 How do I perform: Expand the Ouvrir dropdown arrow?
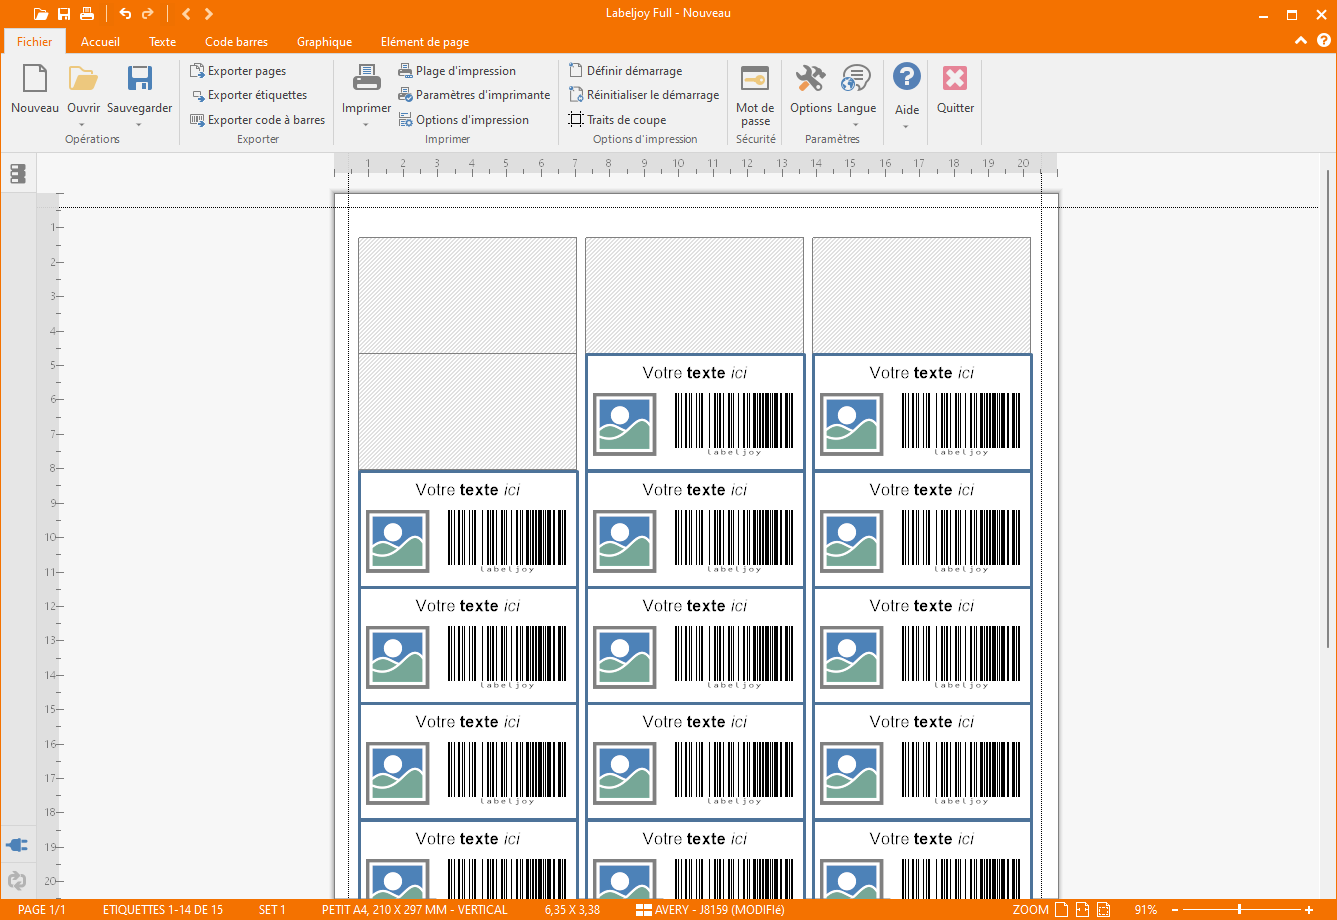click(x=83, y=125)
